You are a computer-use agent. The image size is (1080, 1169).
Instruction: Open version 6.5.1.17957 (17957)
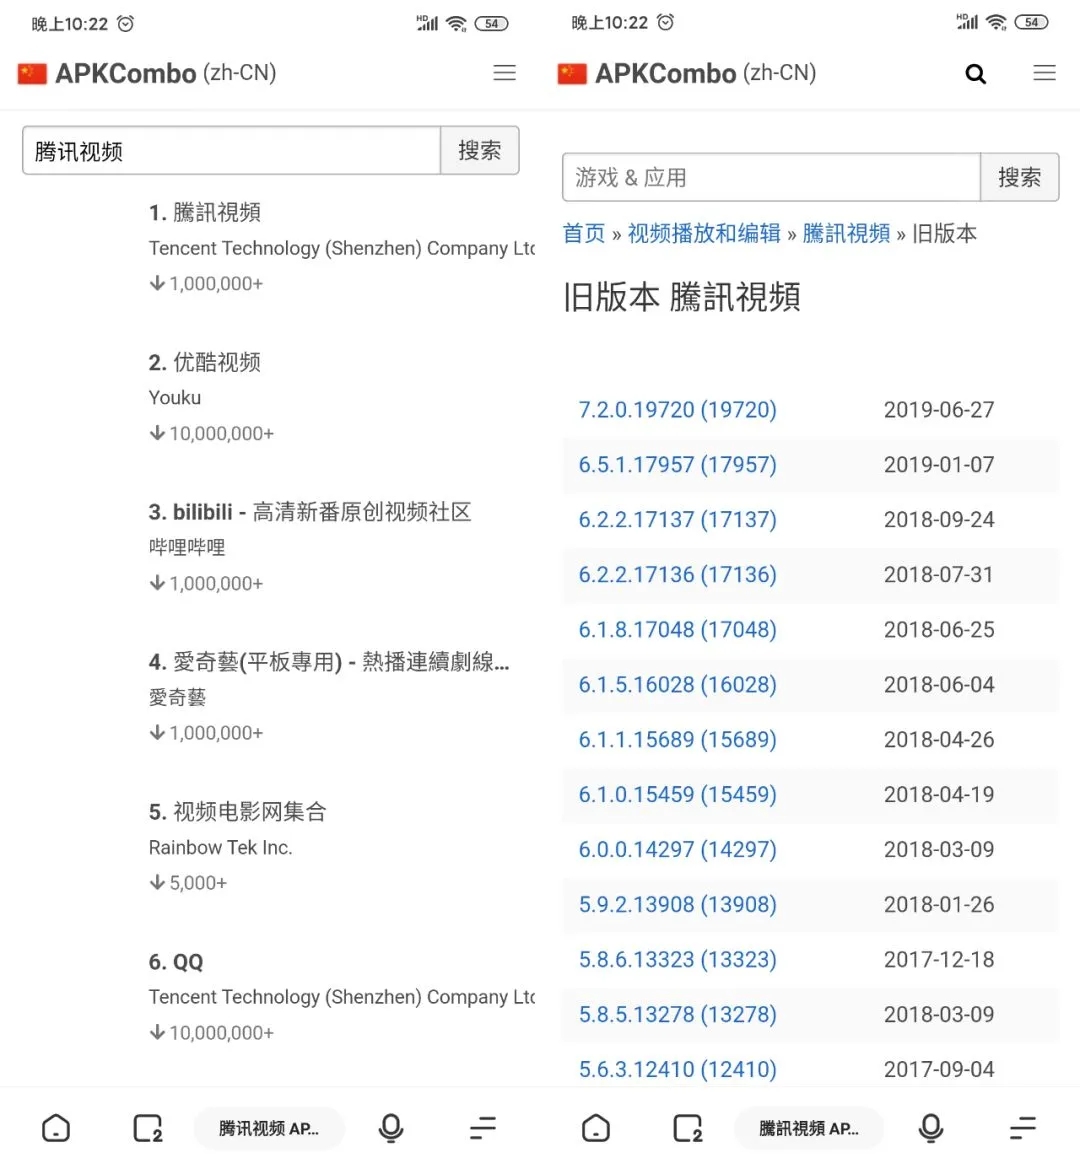coord(678,464)
